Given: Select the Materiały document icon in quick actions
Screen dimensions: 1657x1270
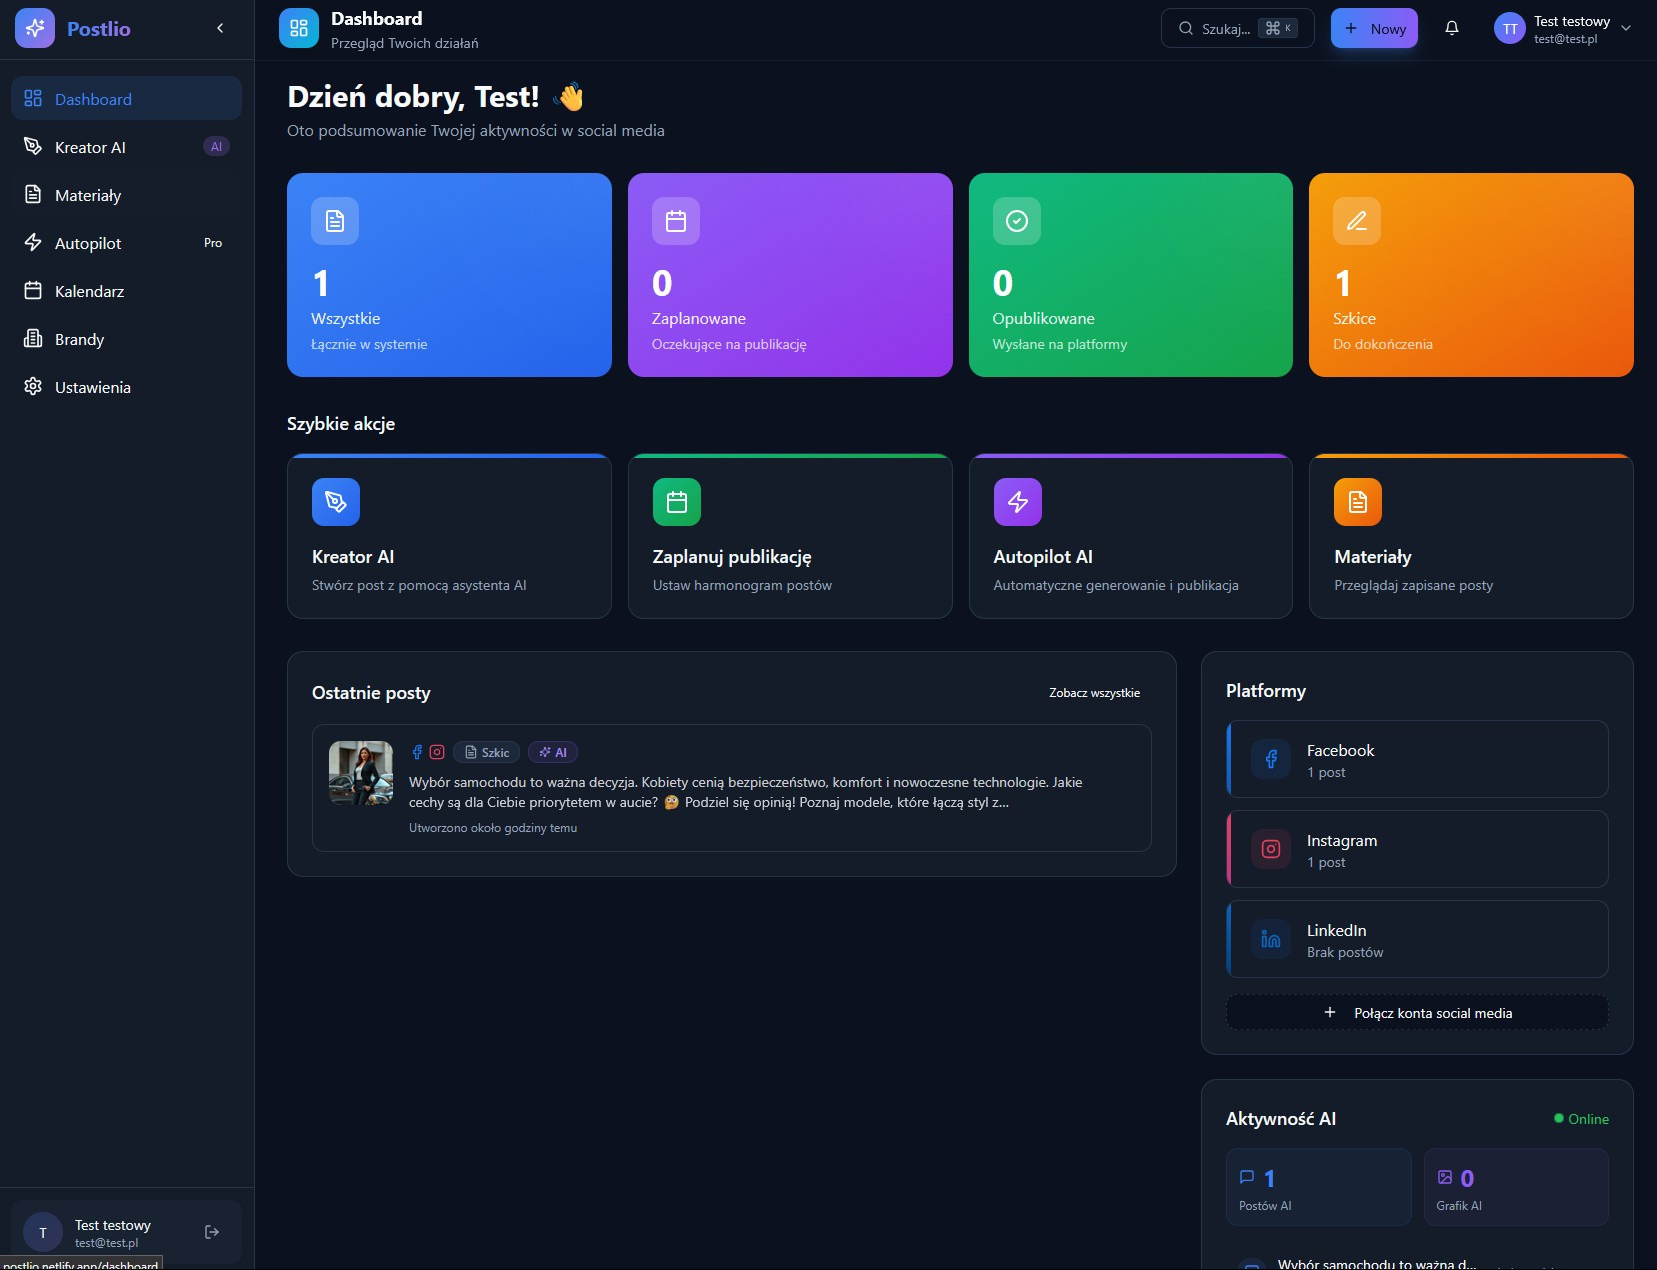Looking at the screenshot, I should point(1356,502).
